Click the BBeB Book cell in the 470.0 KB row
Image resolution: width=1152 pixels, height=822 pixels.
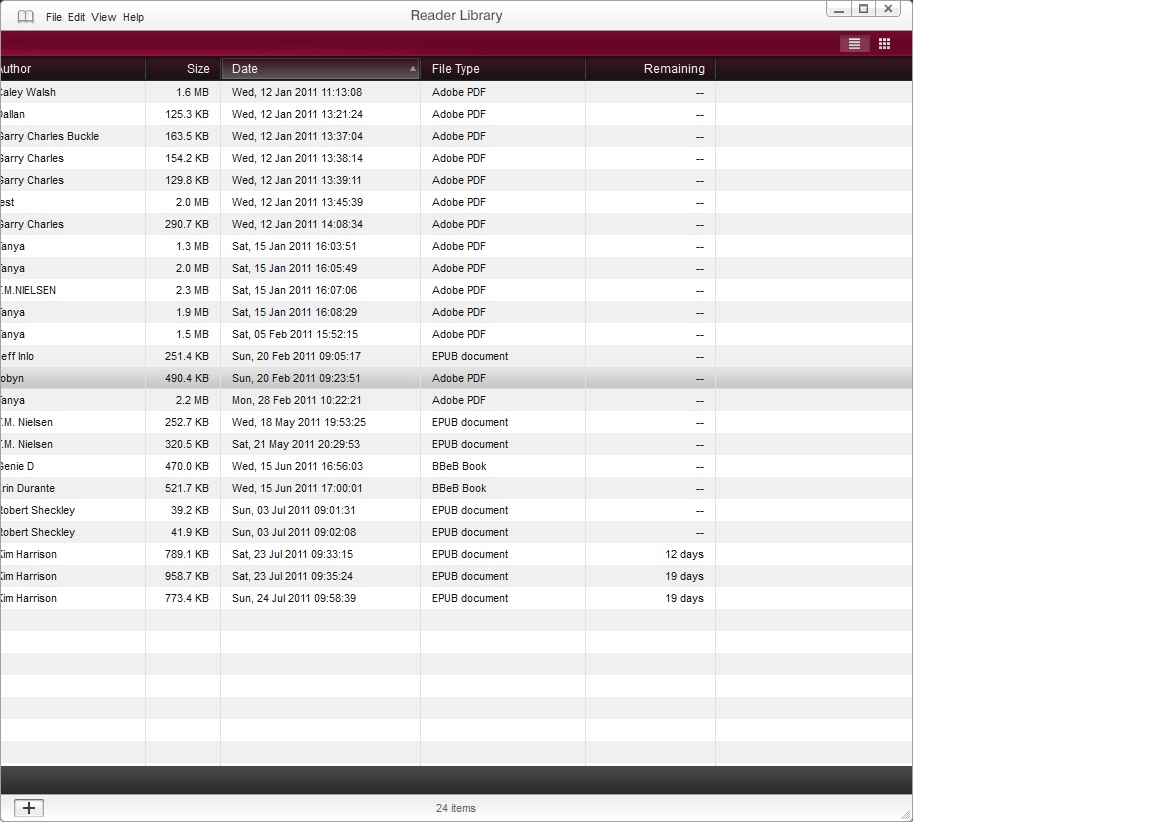point(459,467)
